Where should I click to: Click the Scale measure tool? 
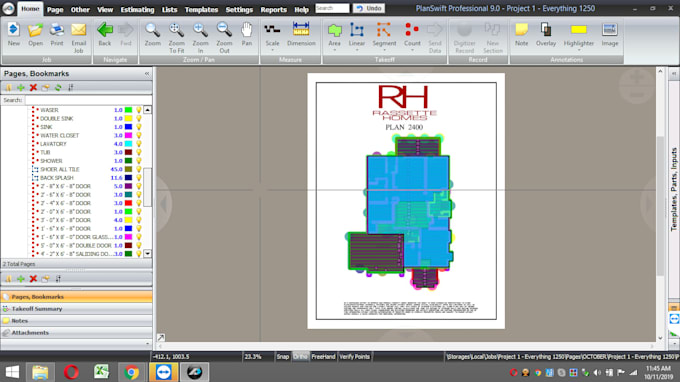(x=272, y=35)
